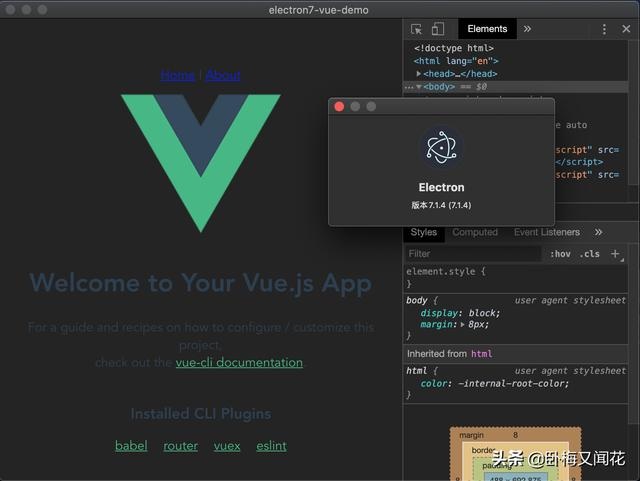The width and height of the screenshot is (640, 481).
Task: Select the Elements tab
Action: point(487,29)
